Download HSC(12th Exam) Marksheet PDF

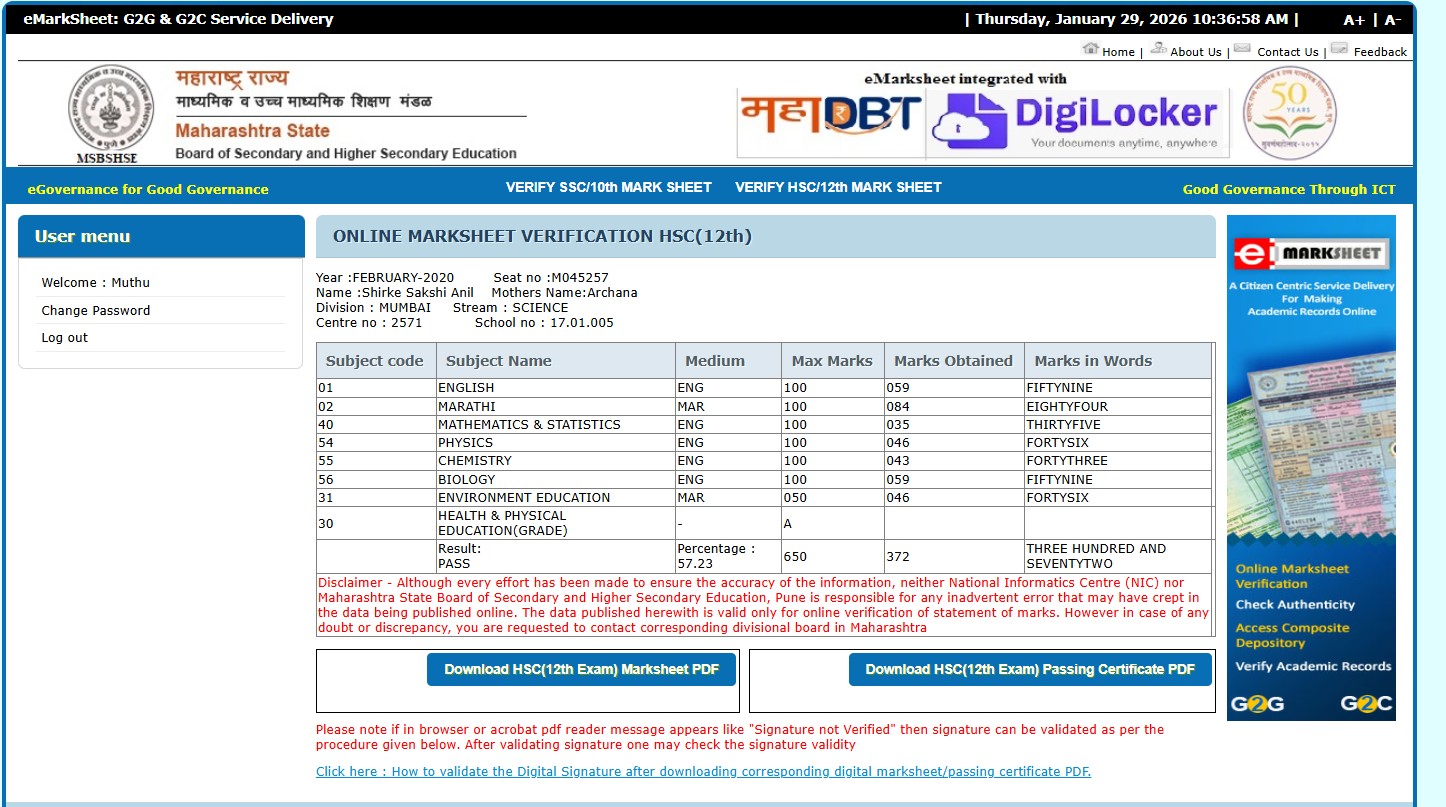tap(581, 669)
